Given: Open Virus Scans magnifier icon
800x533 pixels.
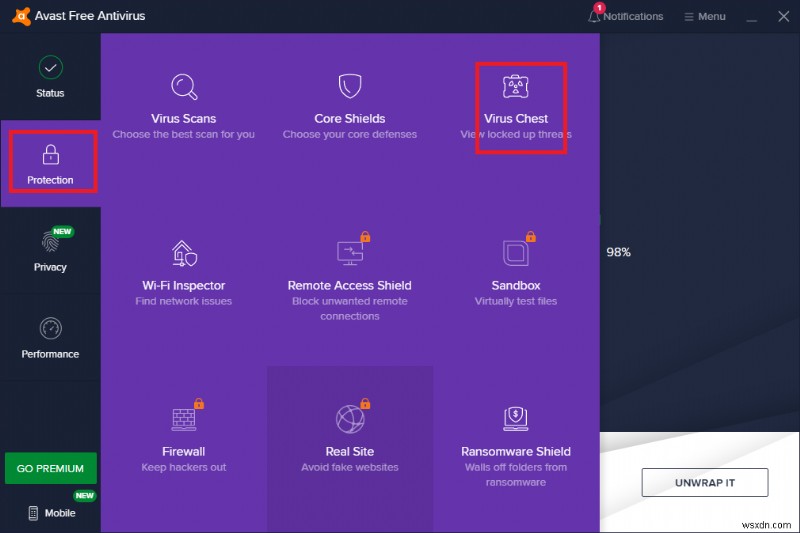Looking at the screenshot, I should (184, 87).
